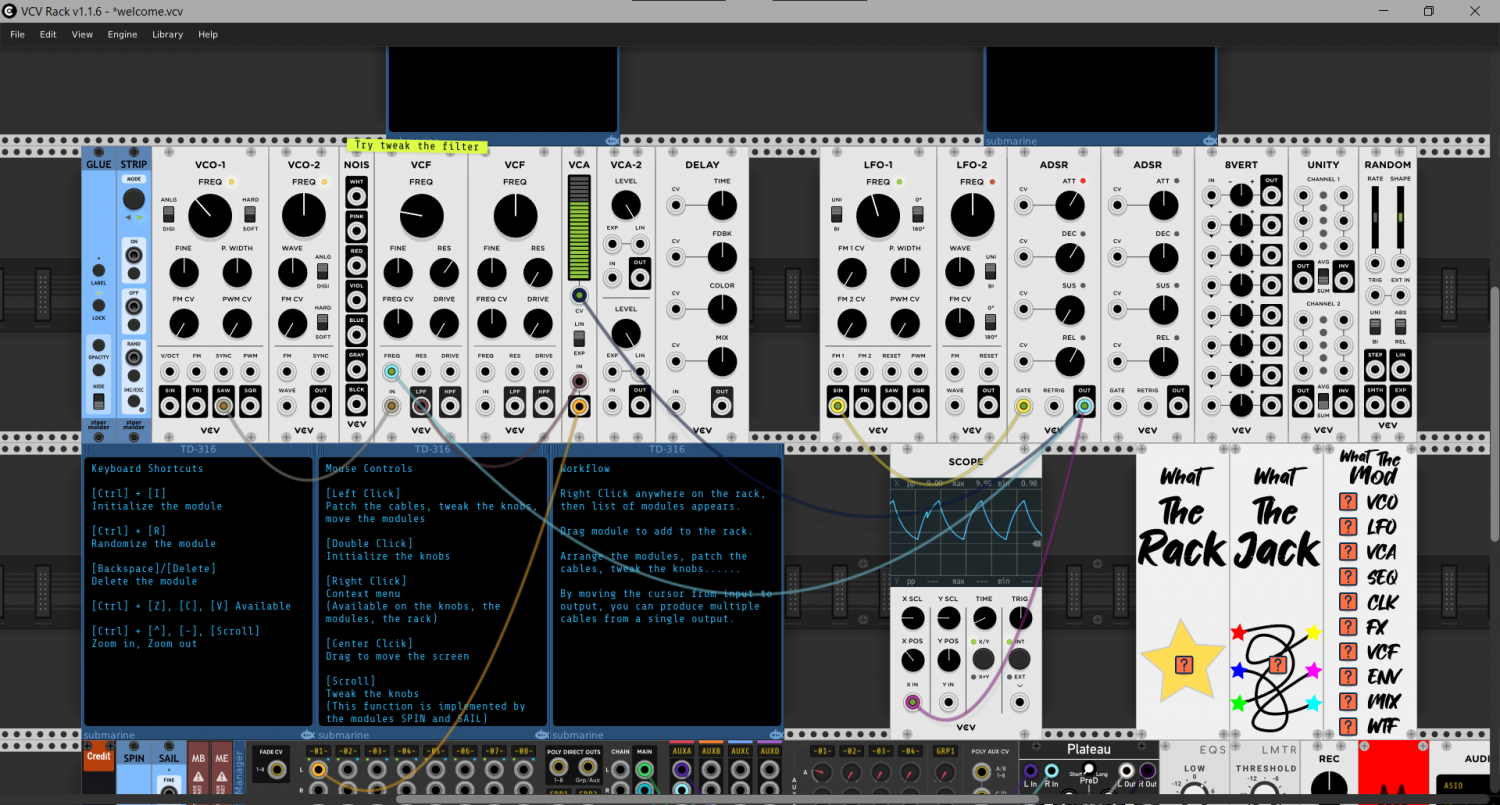Open the Edit menu
The image size is (1500, 805).
point(48,34)
